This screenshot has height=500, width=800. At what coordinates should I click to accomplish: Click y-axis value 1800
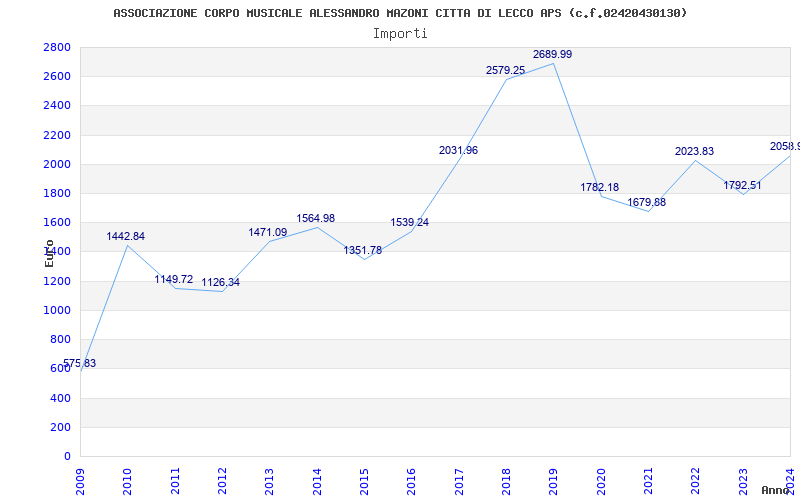click(57, 193)
